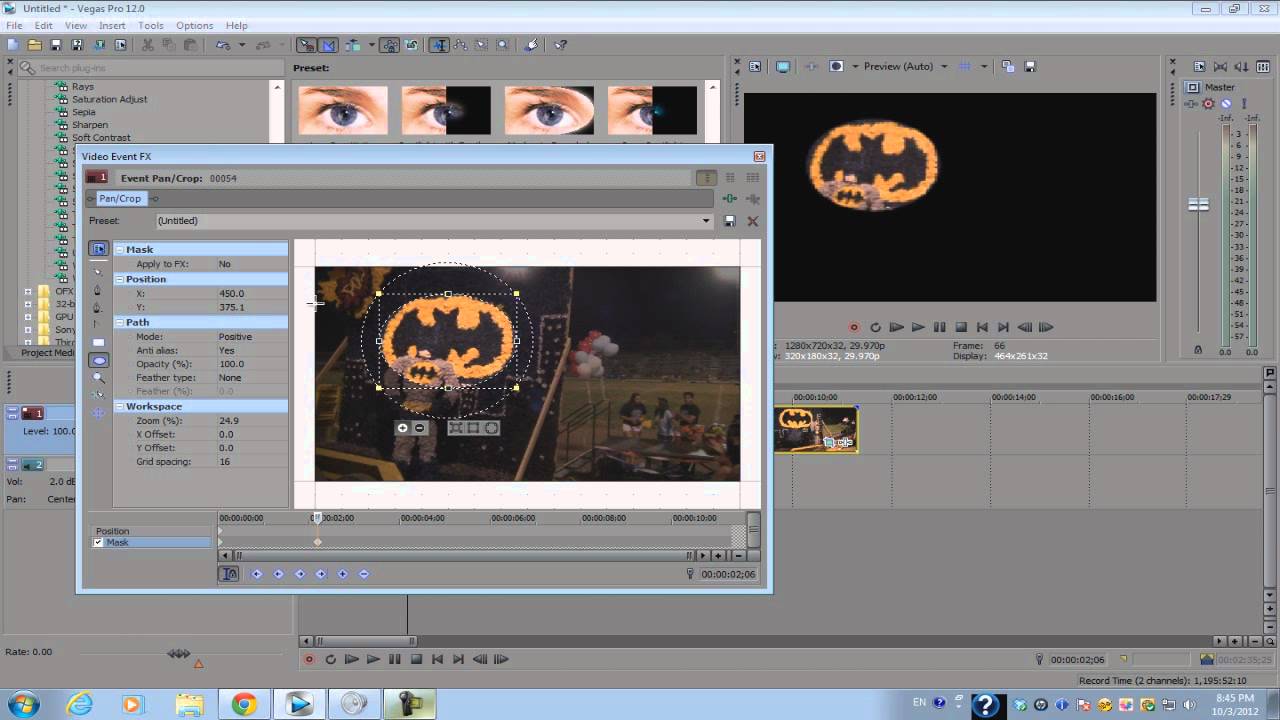Click the Master bus FX icon
The image size is (1280, 720).
tap(1193, 103)
